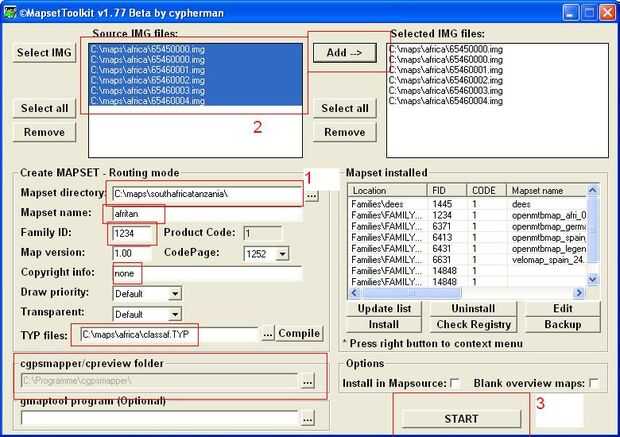Select source file 65460002.img in Source IMG list
620x437 pixels.
195,80
